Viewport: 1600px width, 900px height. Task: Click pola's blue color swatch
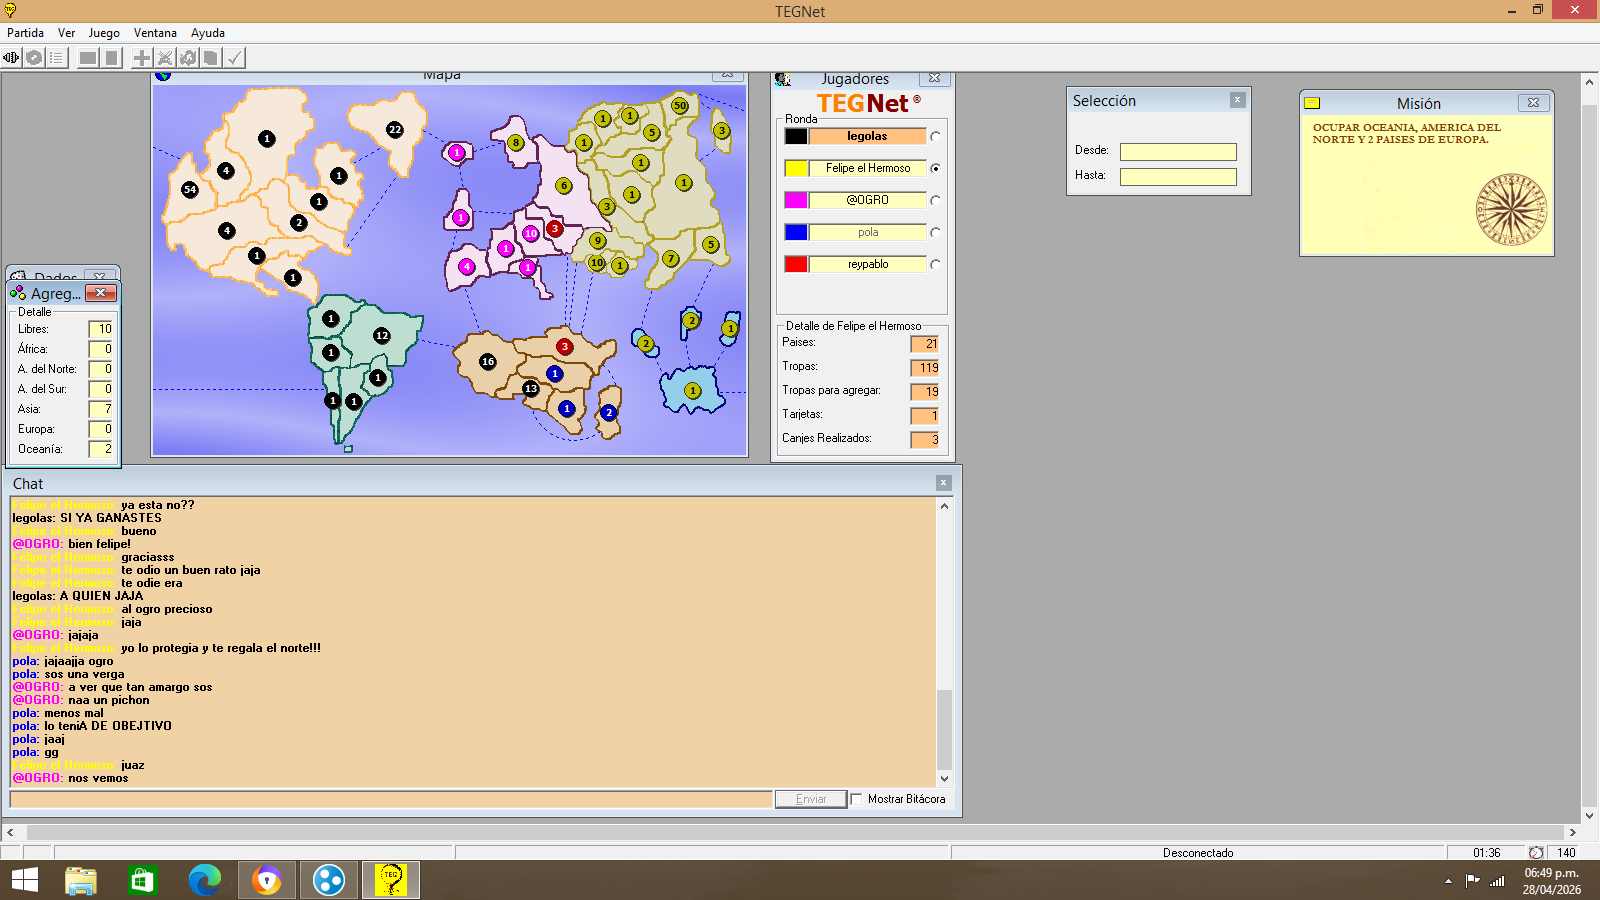click(796, 233)
